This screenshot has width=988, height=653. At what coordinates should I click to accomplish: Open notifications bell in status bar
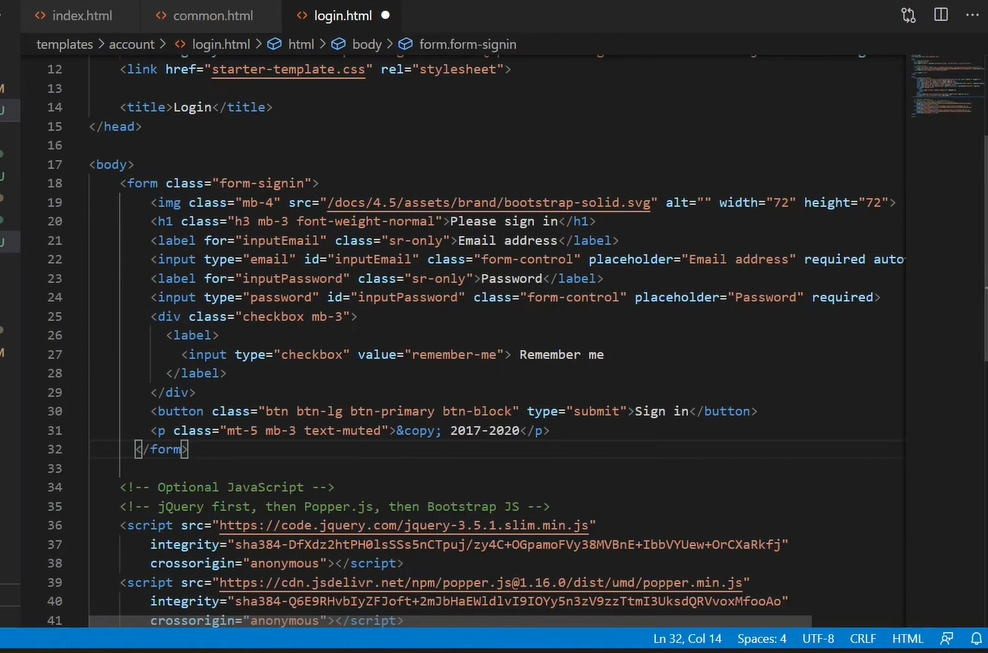click(976, 639)
